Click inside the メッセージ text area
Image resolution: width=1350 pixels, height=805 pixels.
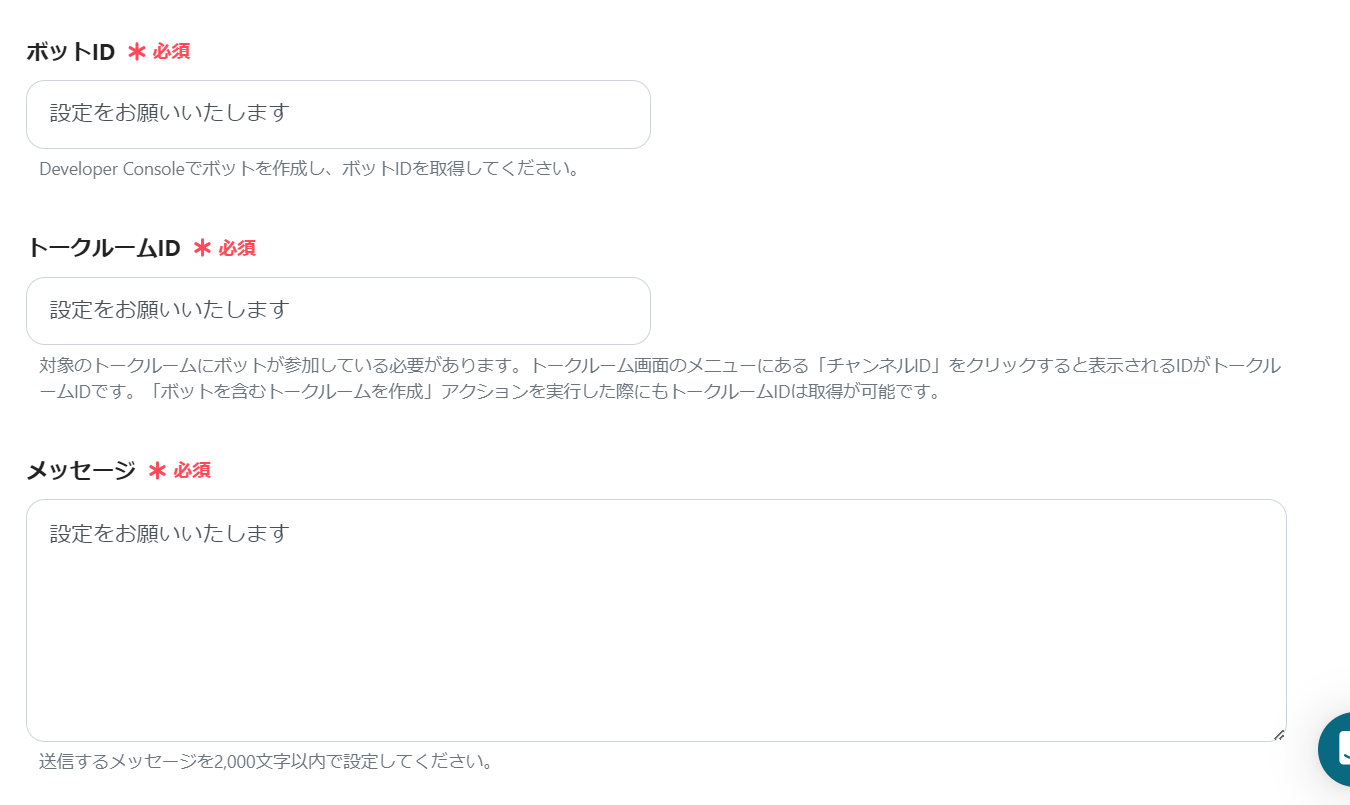pyautogui.click(x=656, y=620)
